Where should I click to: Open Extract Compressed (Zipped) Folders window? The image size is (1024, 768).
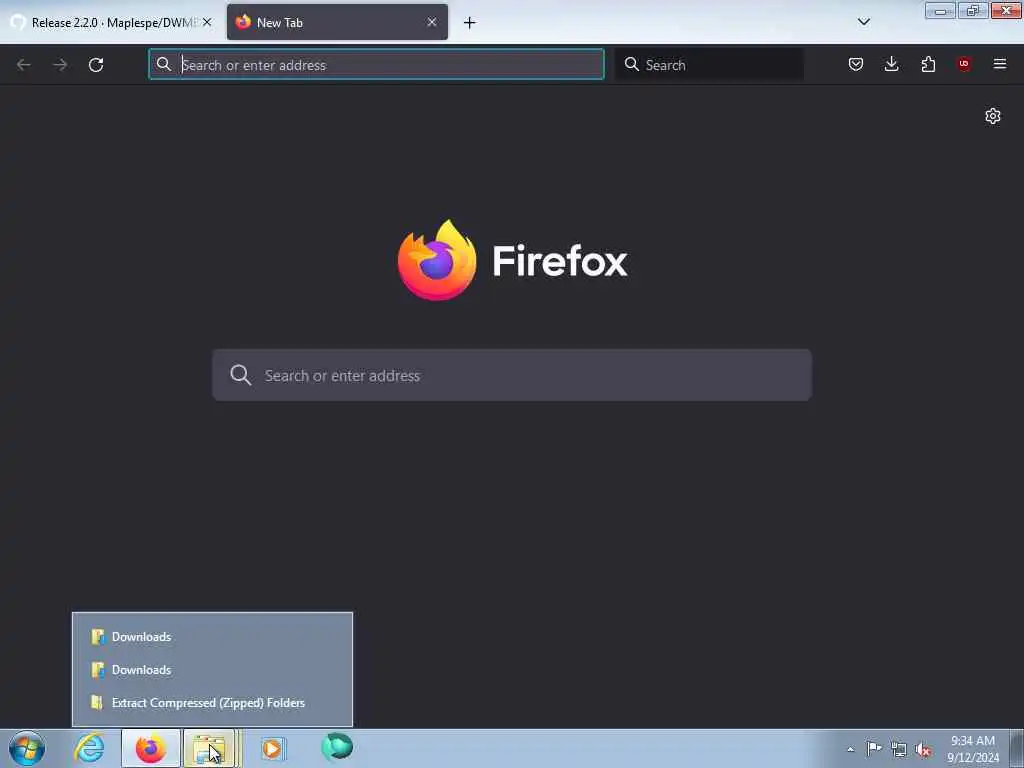click(212, 703)
